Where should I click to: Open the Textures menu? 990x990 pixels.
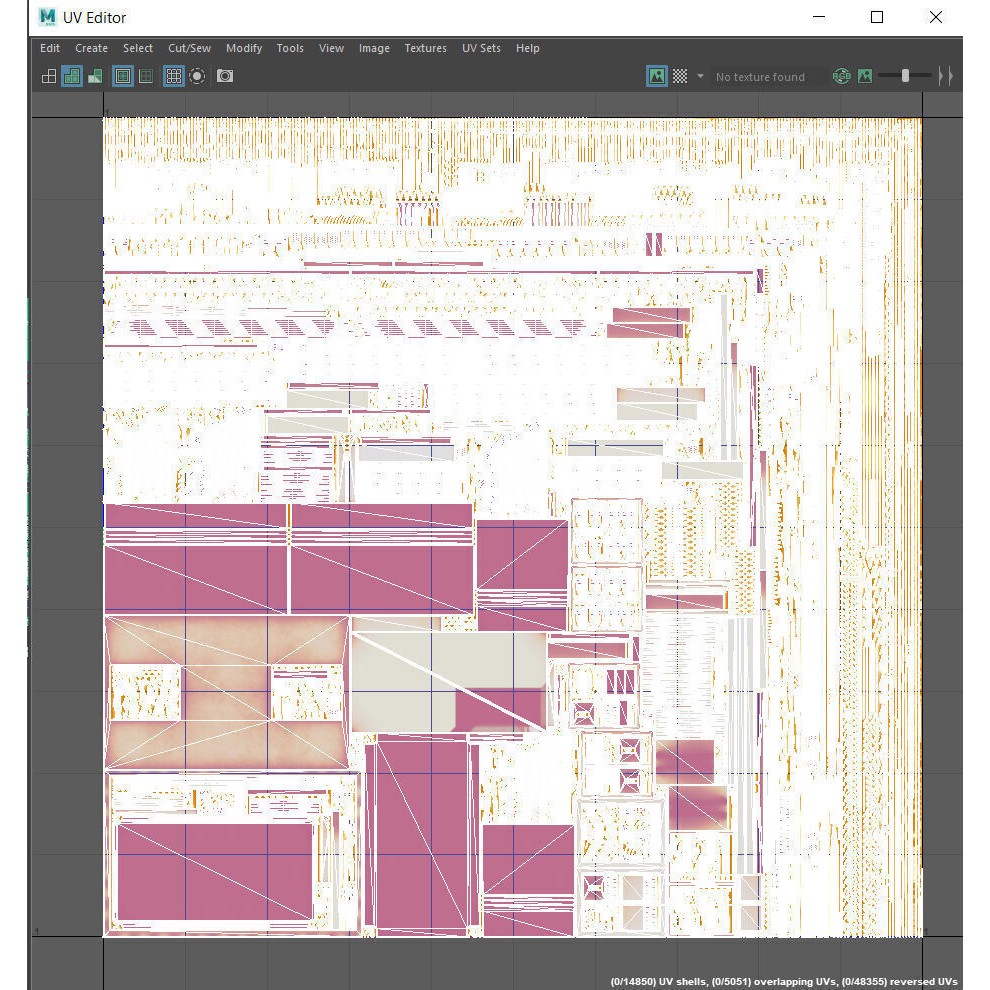click(426, 48)
